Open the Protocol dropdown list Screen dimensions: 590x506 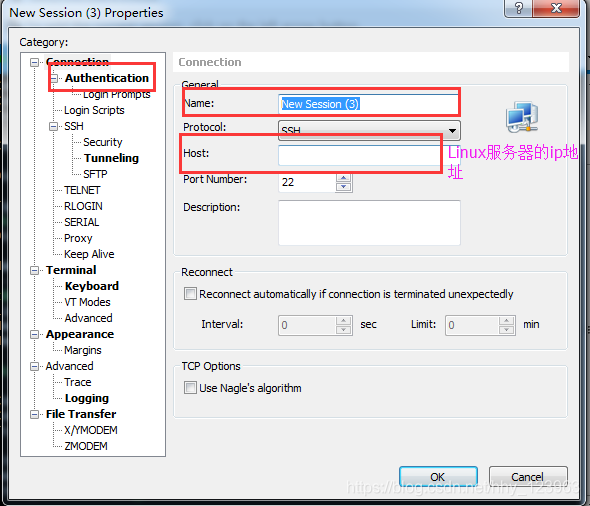(452, 131)
